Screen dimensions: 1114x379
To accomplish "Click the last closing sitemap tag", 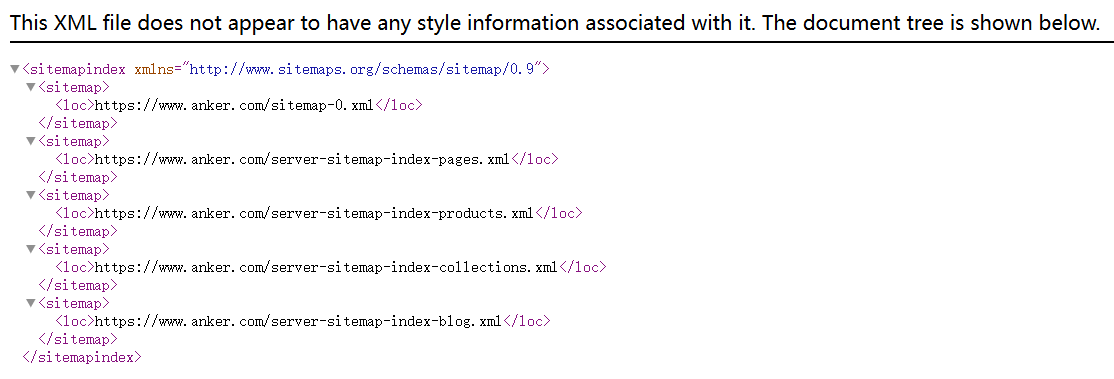I will [x=78, y=339].
